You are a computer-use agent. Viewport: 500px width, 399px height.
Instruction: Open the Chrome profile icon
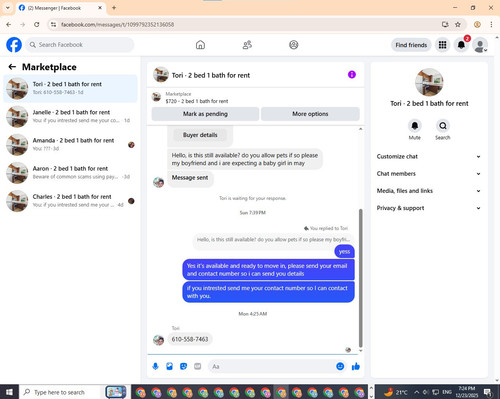coord(477,24)
